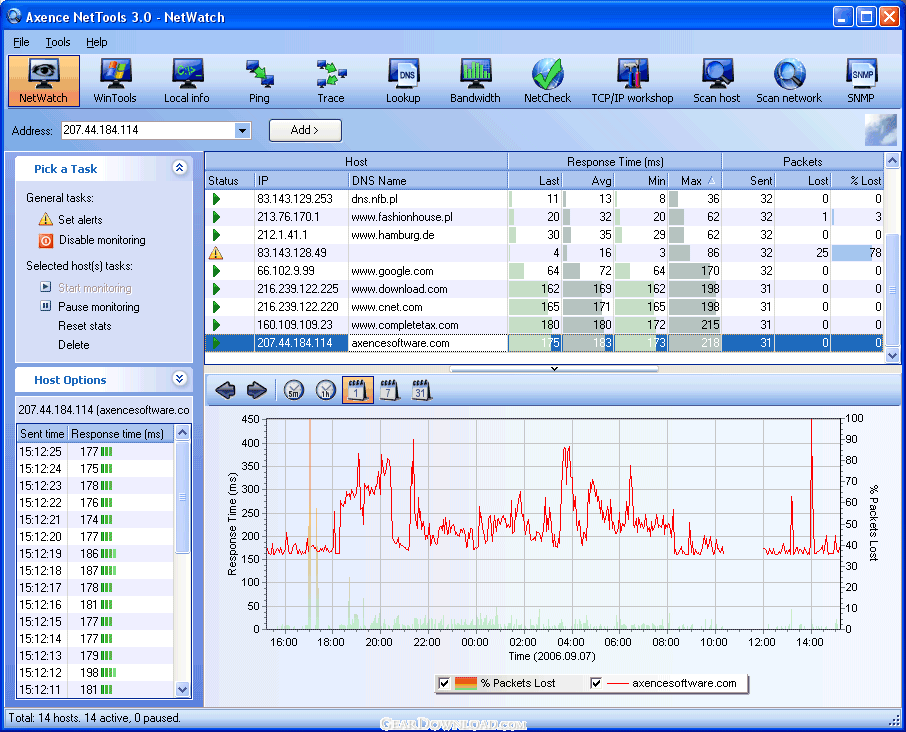
Task: Open the Scan network tool
Action: 789,81
